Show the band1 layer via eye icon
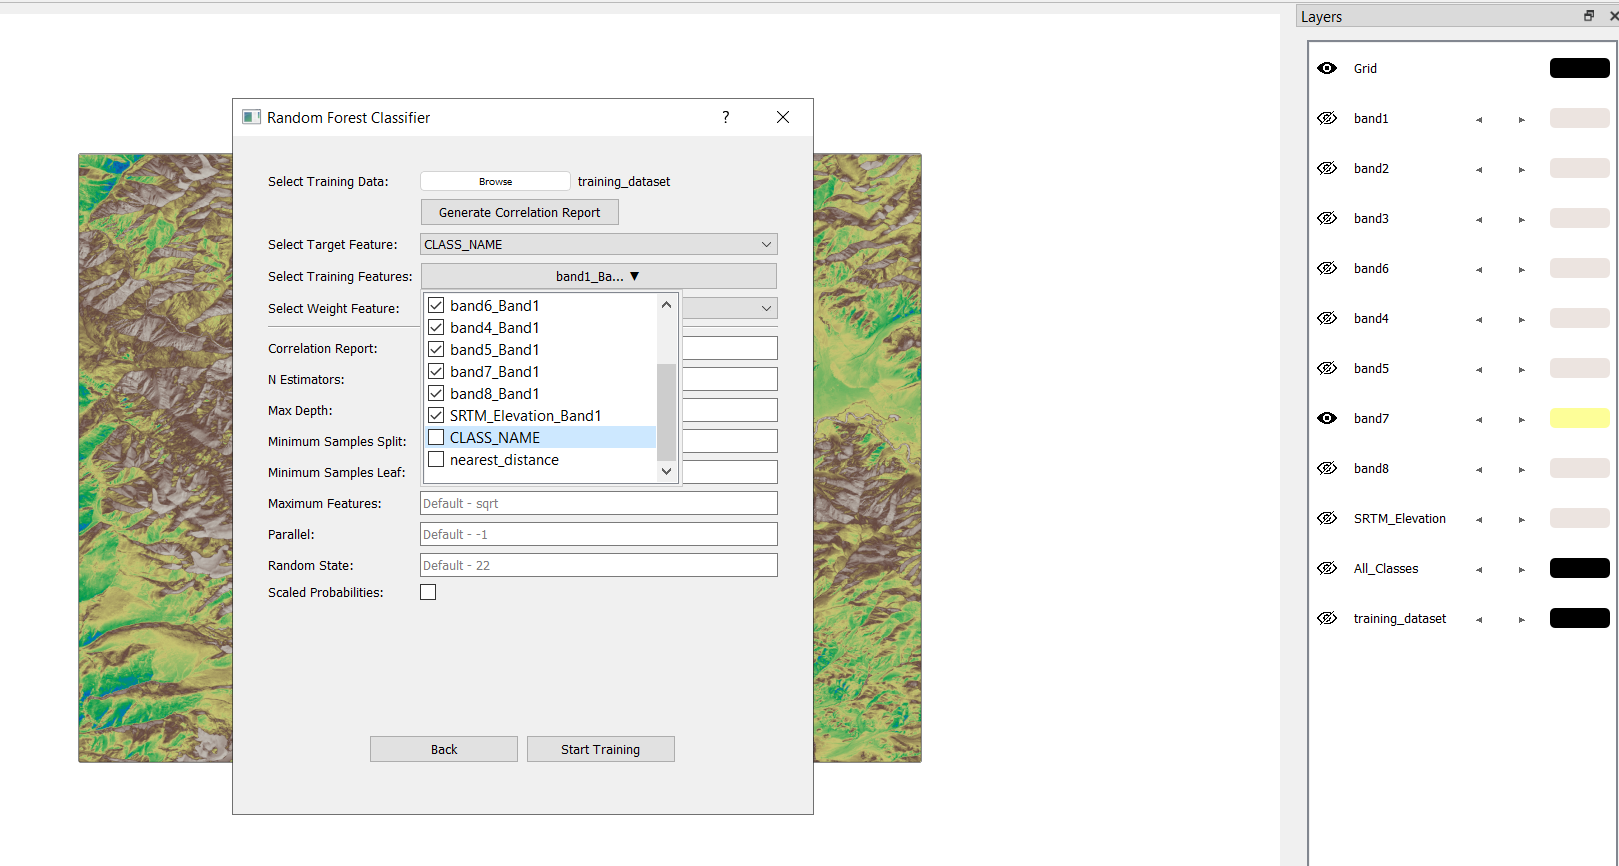This screenshot has width=1619, height=866. point(1327,118)
